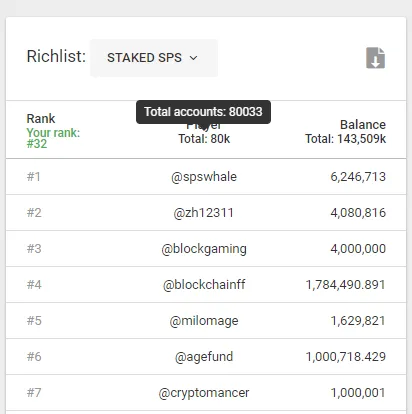The width and height of the screenshot is (412, 414).
Task: Select balance 1,784,490.891 cell
Action: [x=346, y=285]
